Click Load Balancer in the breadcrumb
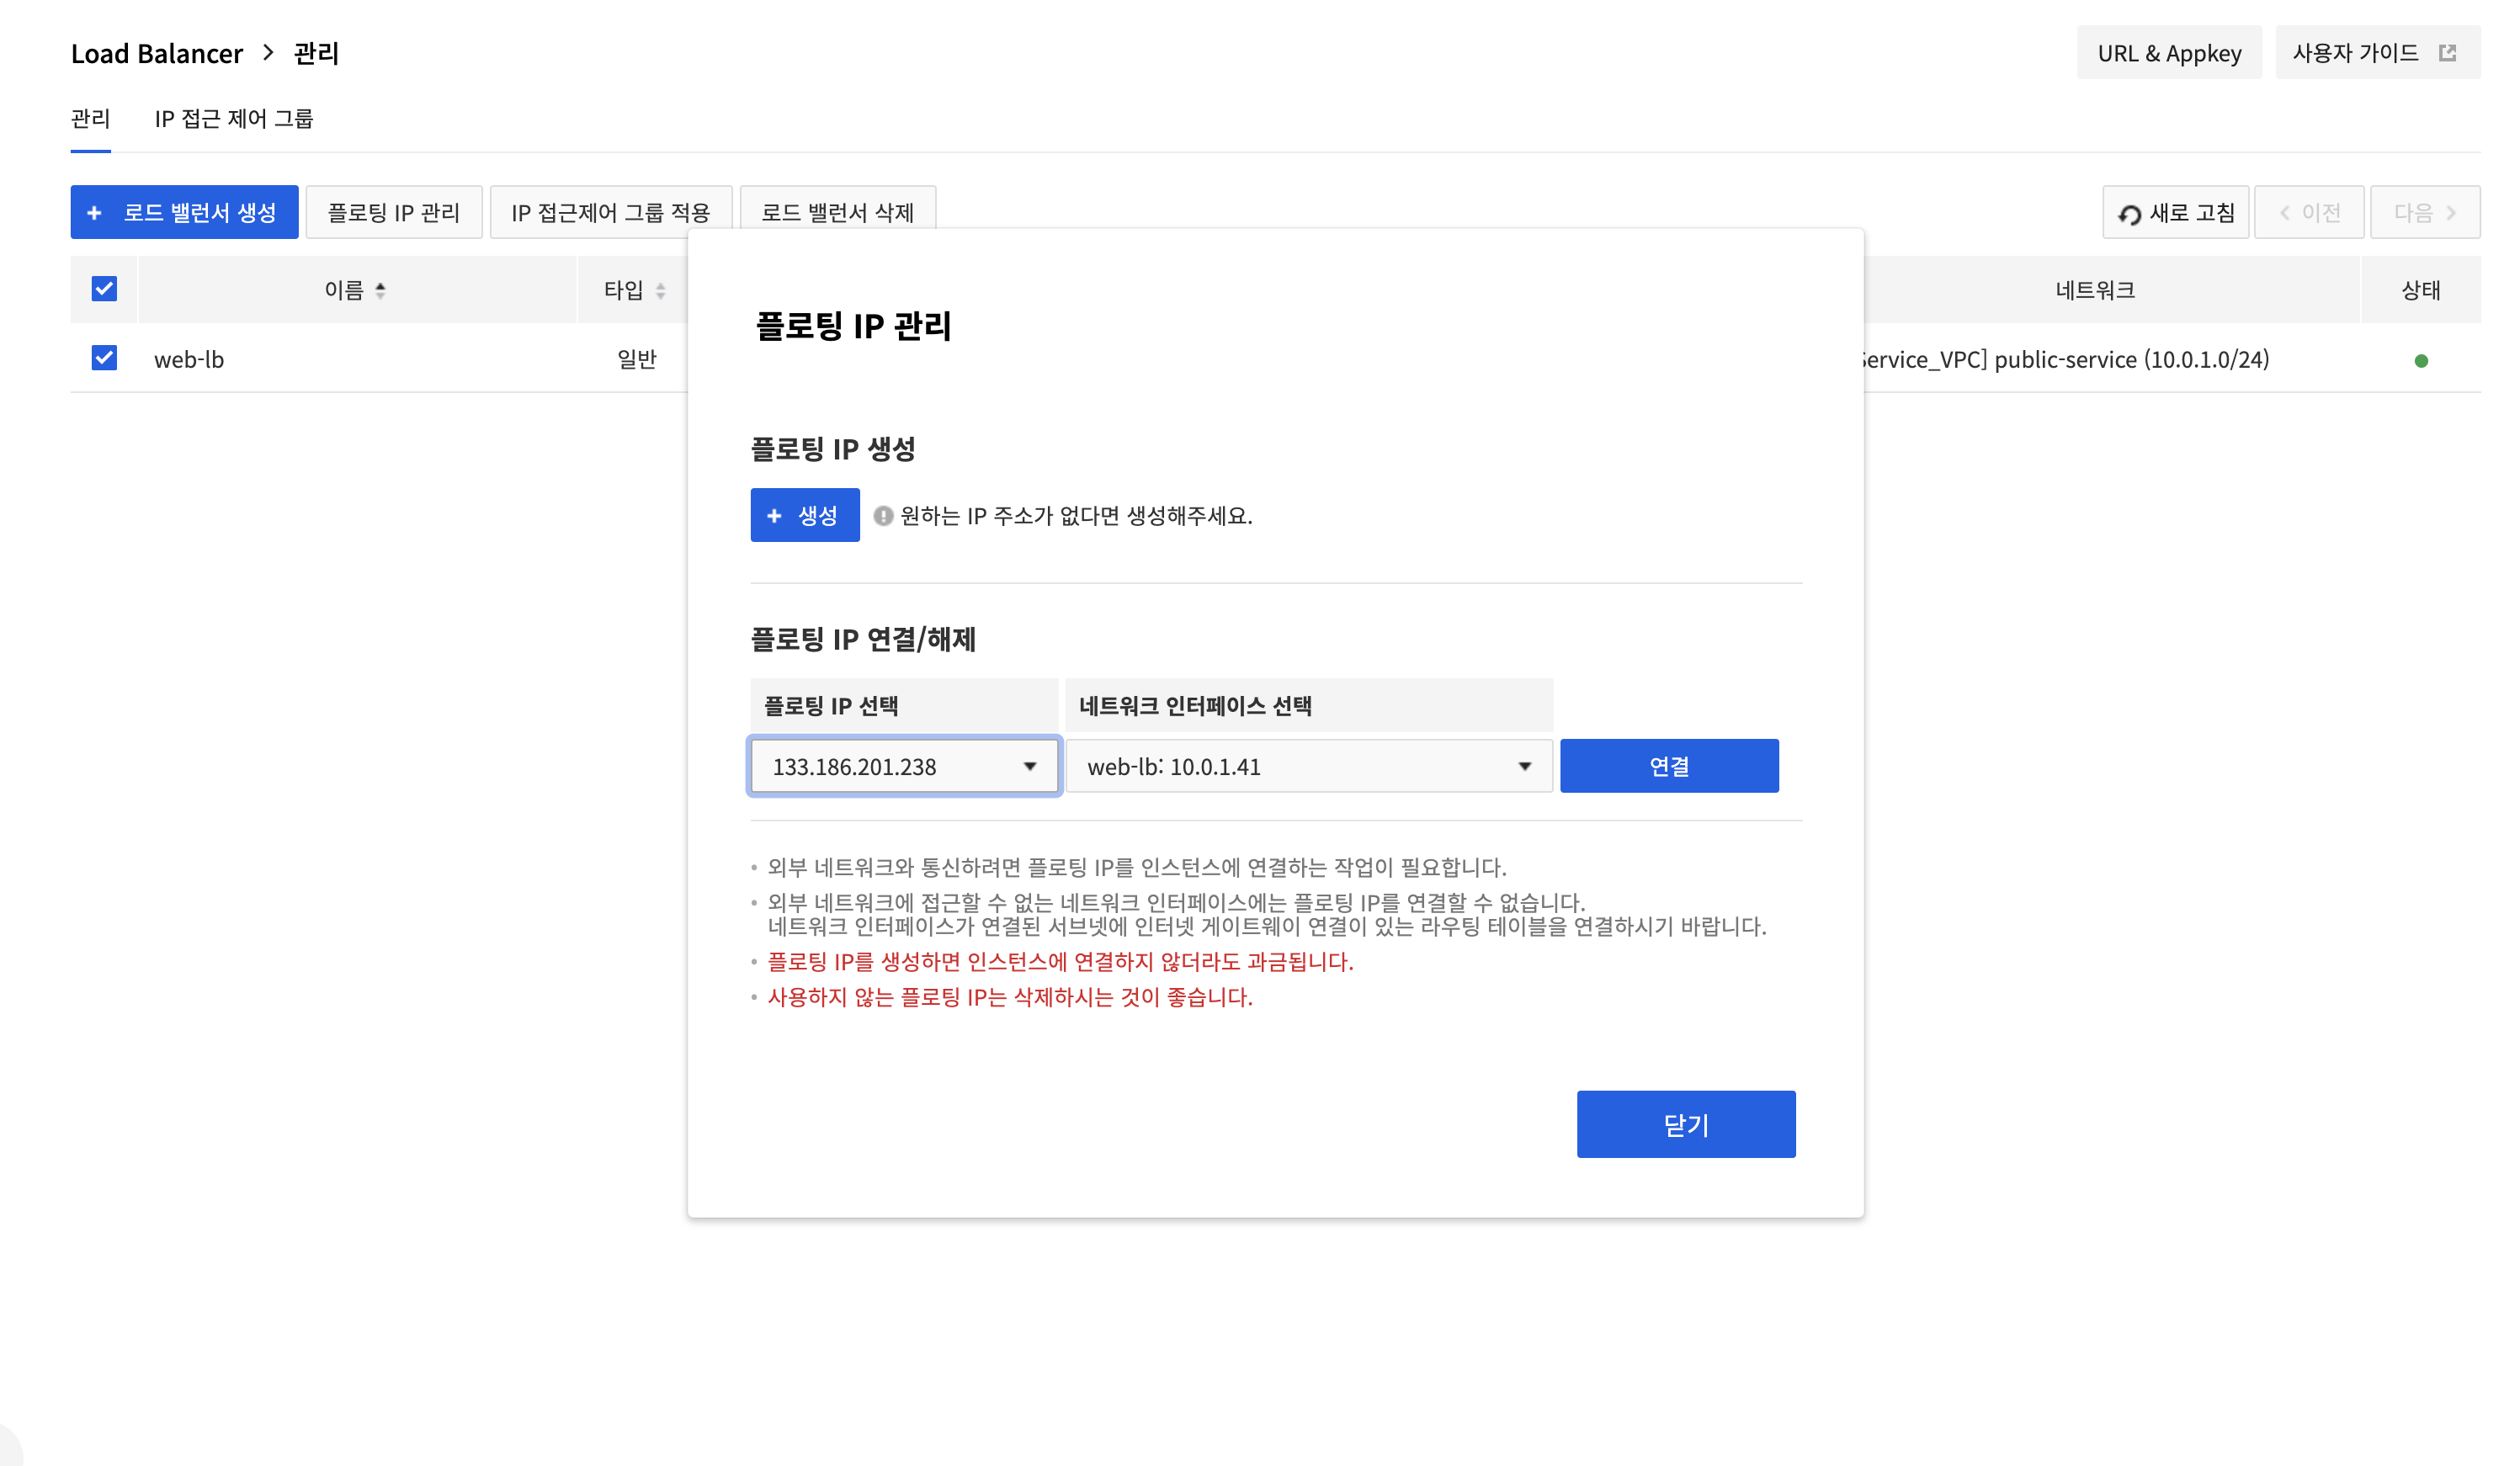This screenshot has height=1466, width=2520. (157, 53)
